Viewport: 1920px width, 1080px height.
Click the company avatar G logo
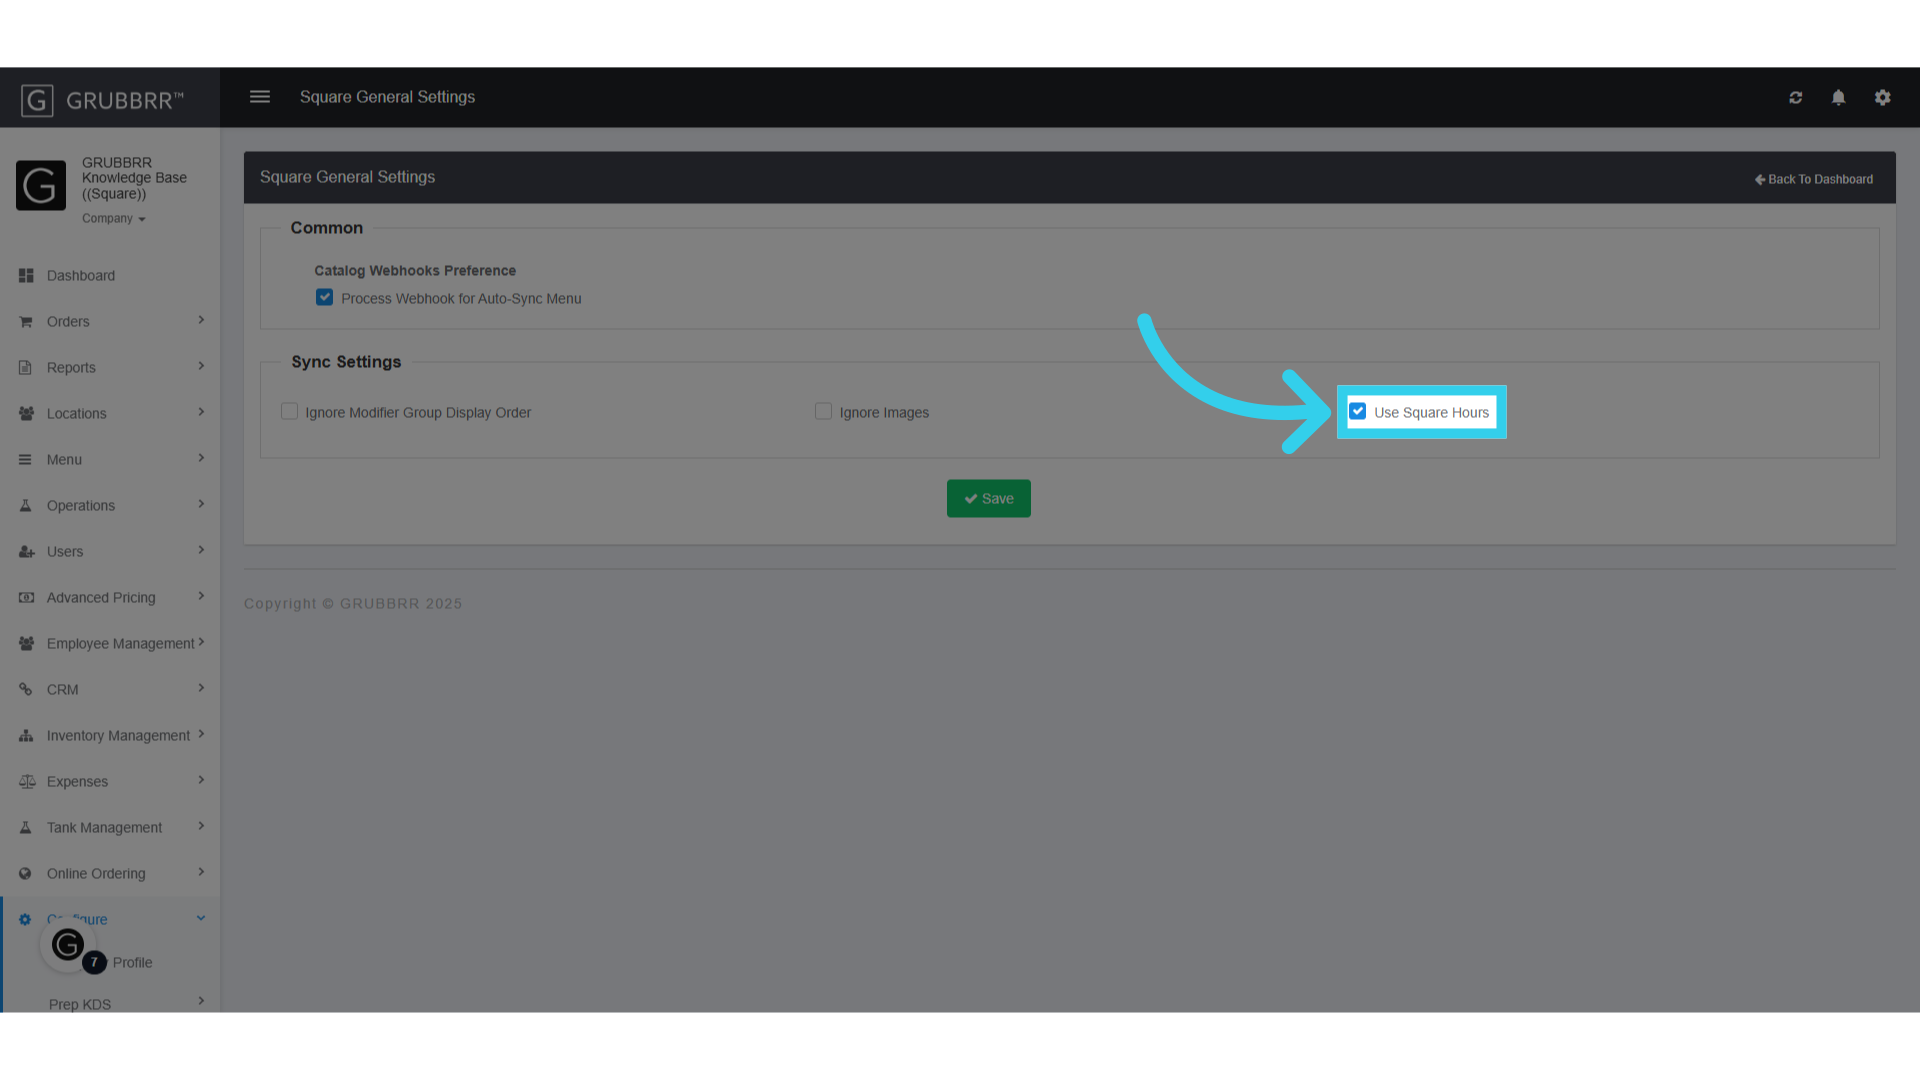(x=41, y=185)
